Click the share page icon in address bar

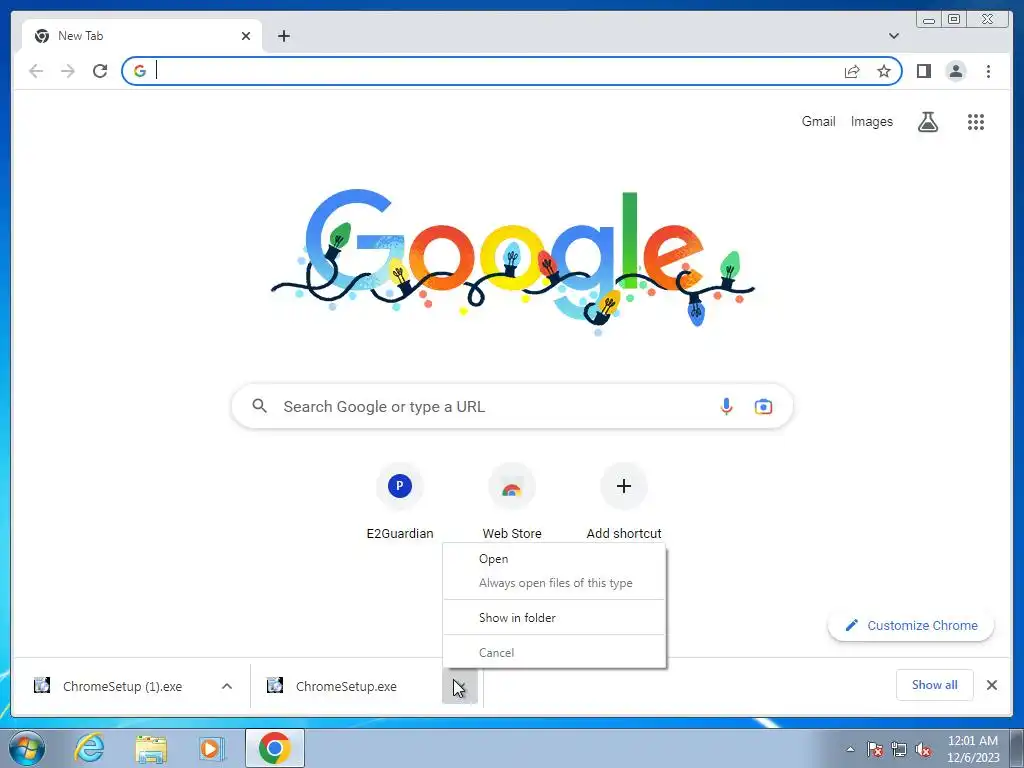pyautogui.click(x=852, y=71)
